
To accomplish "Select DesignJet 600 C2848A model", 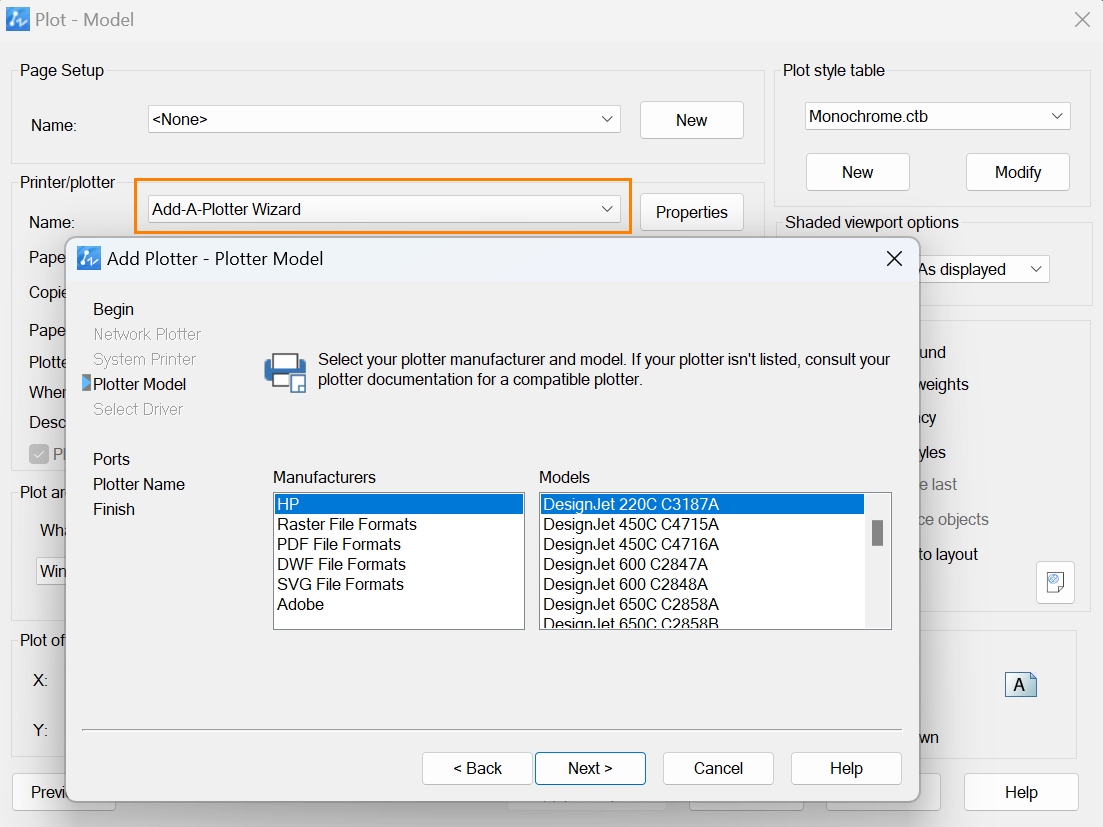I will [702, 584].
